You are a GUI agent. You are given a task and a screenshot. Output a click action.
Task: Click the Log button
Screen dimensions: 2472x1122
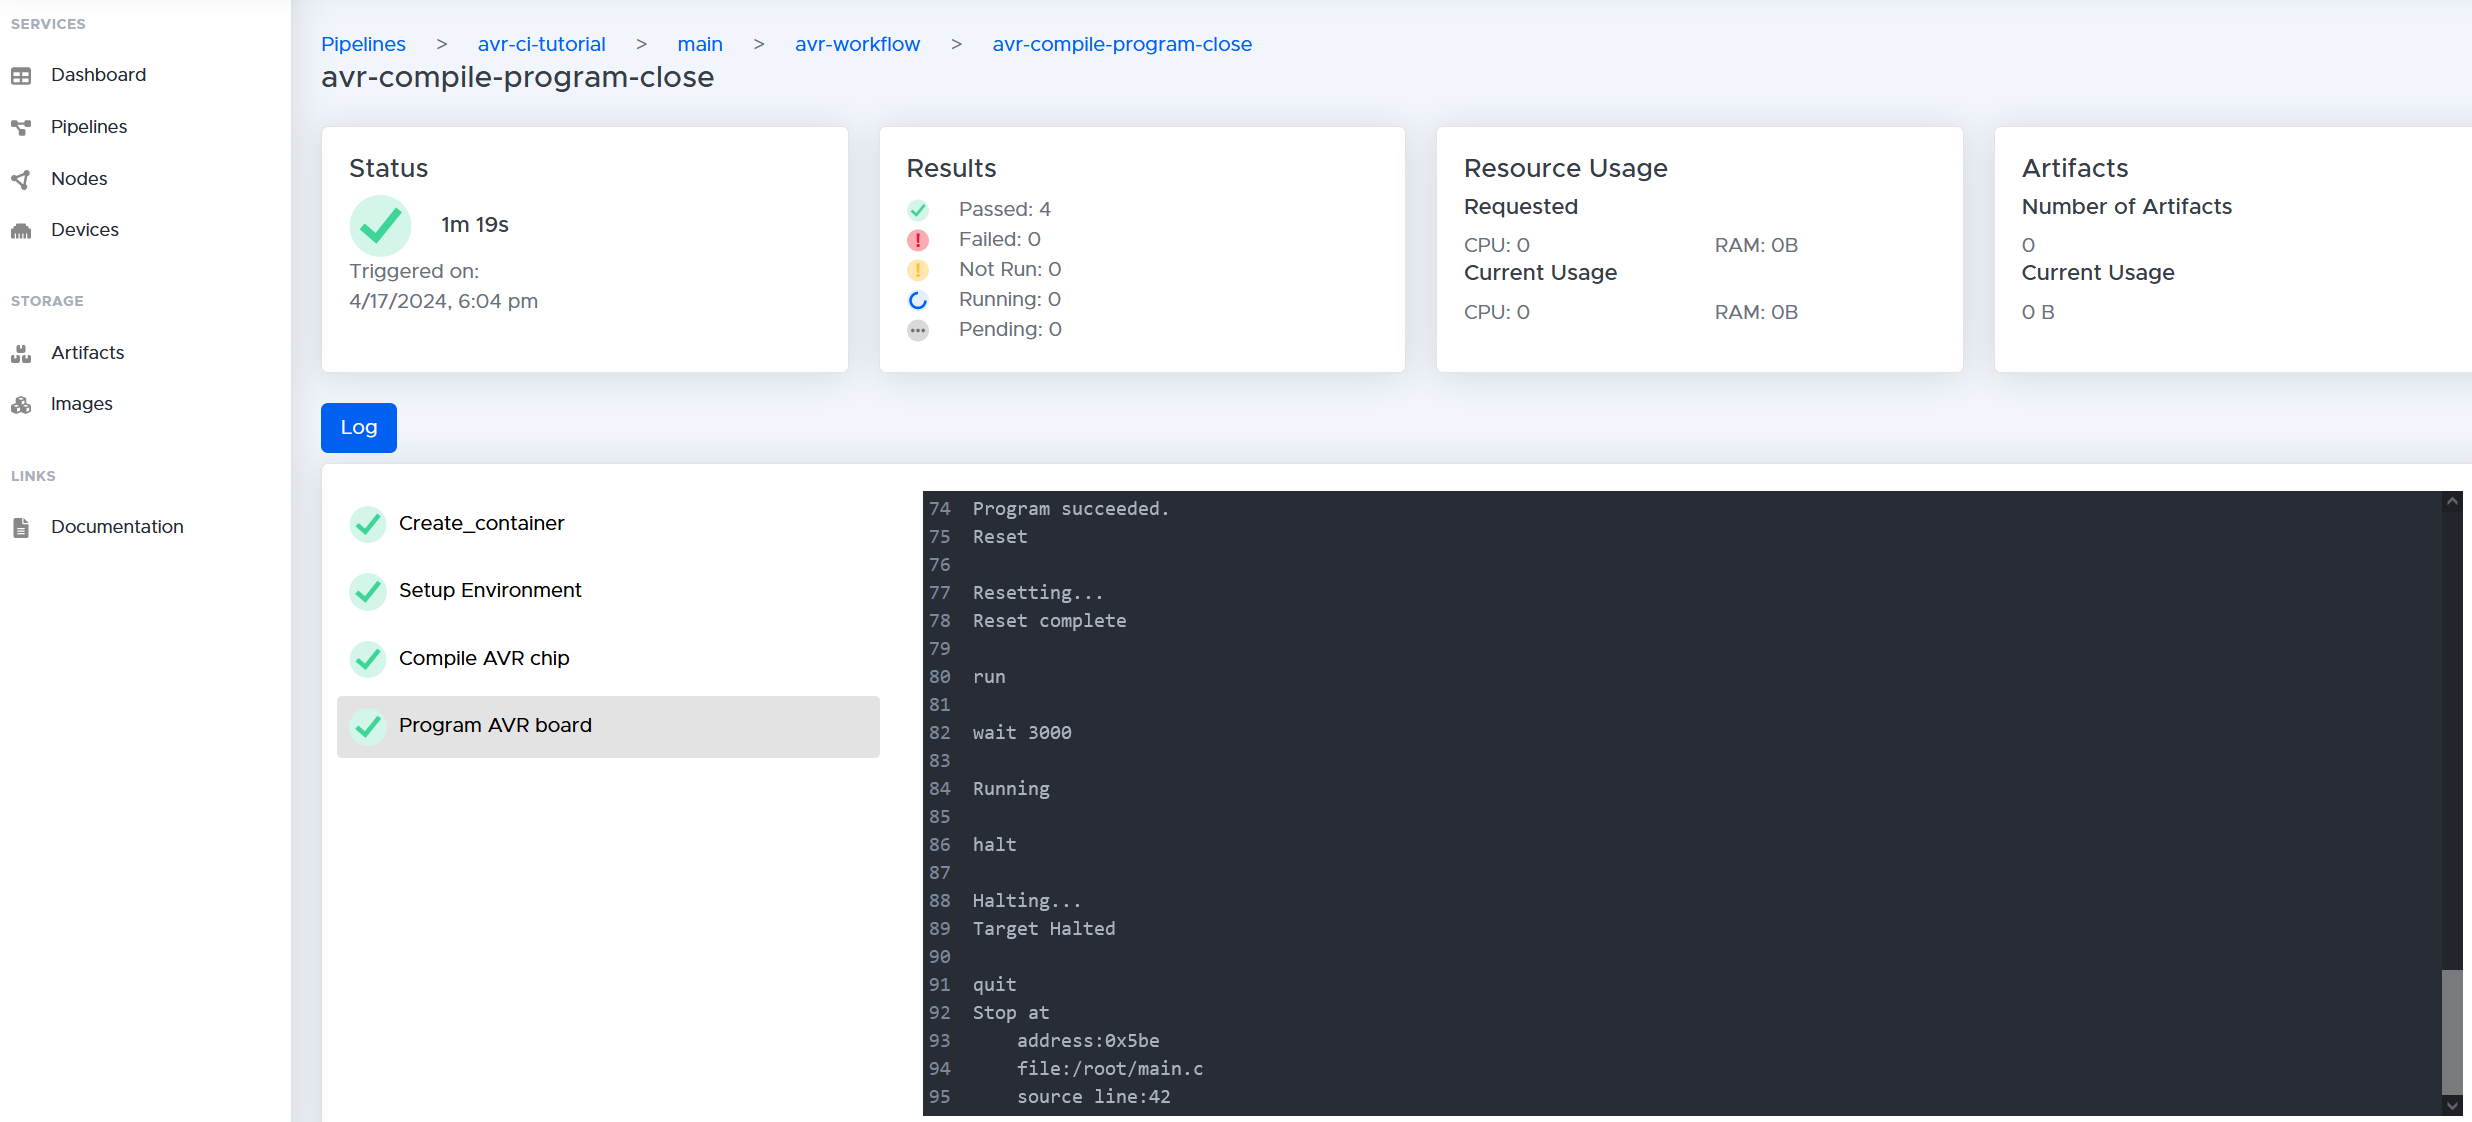tap(358, 427)
